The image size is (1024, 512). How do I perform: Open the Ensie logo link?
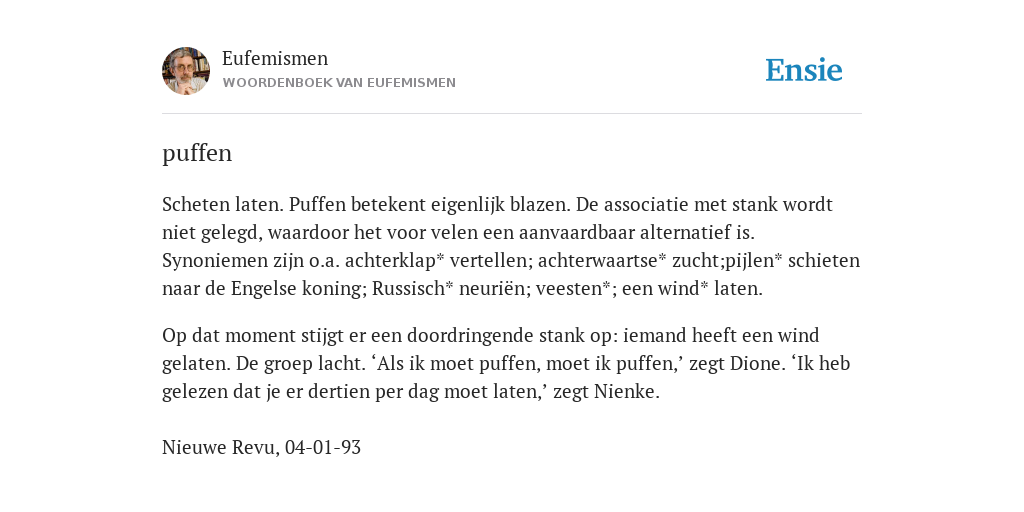tap(804, 70)
